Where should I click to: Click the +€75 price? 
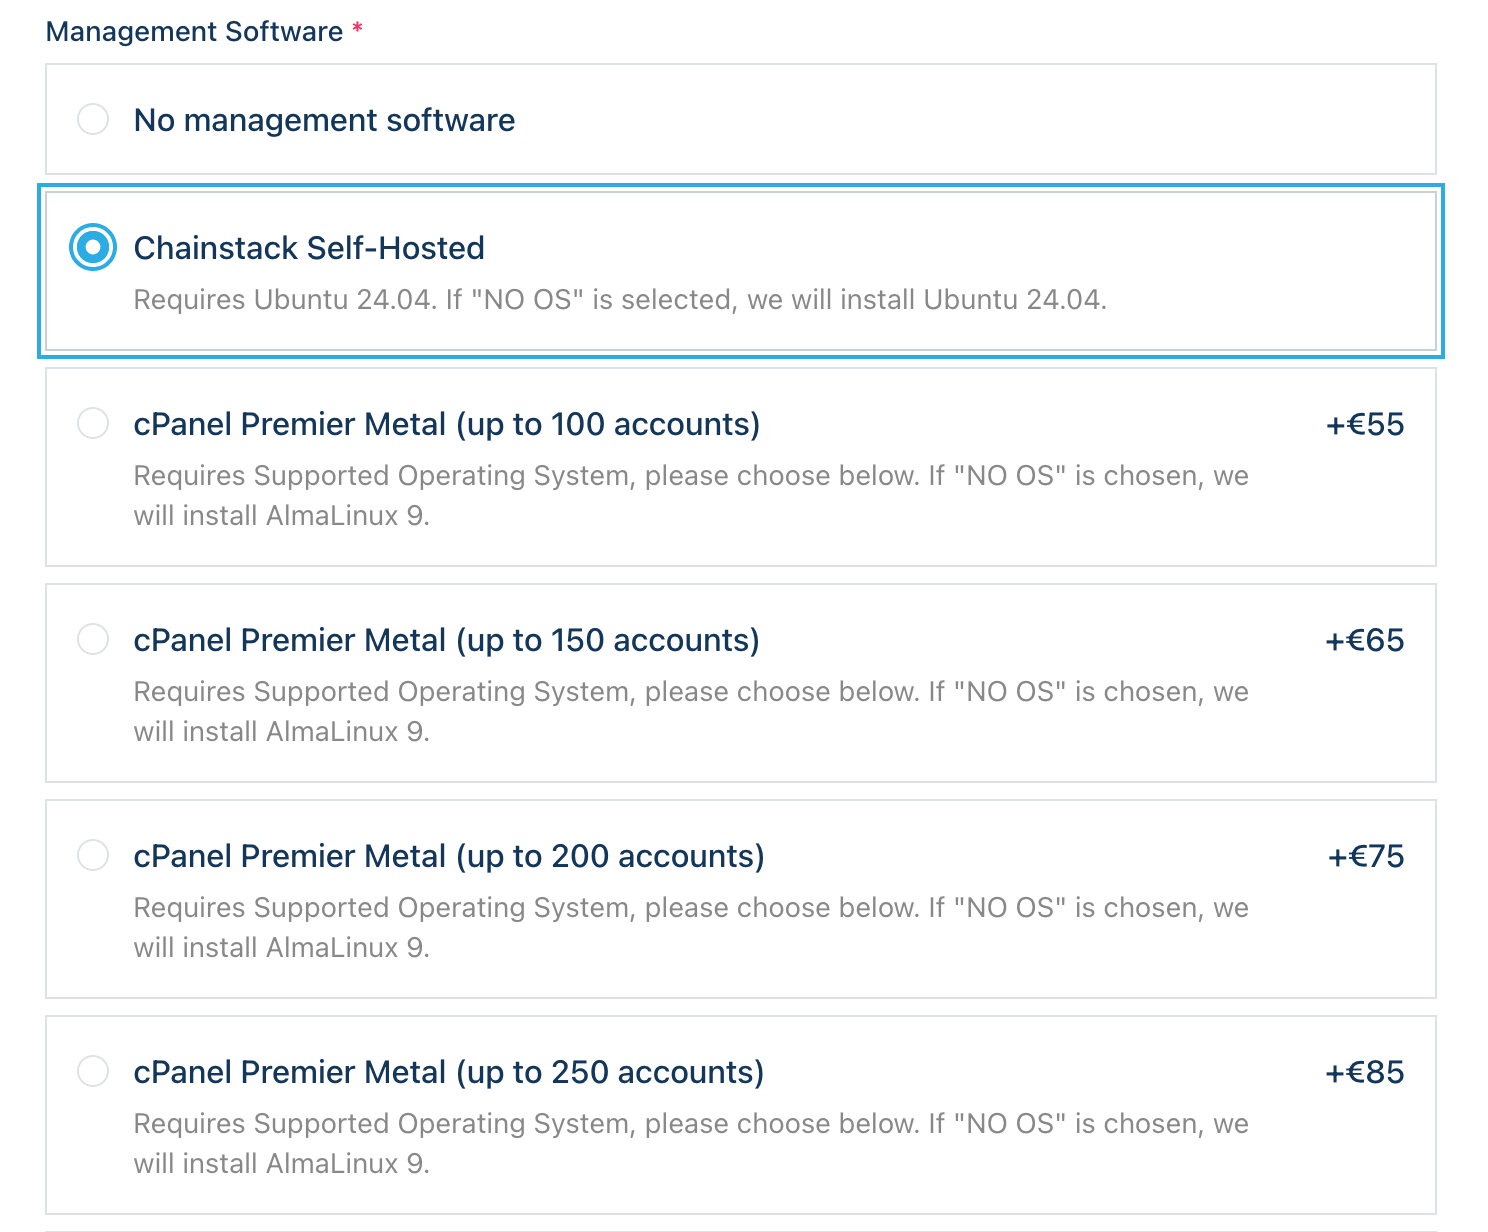click(1366, 856)
